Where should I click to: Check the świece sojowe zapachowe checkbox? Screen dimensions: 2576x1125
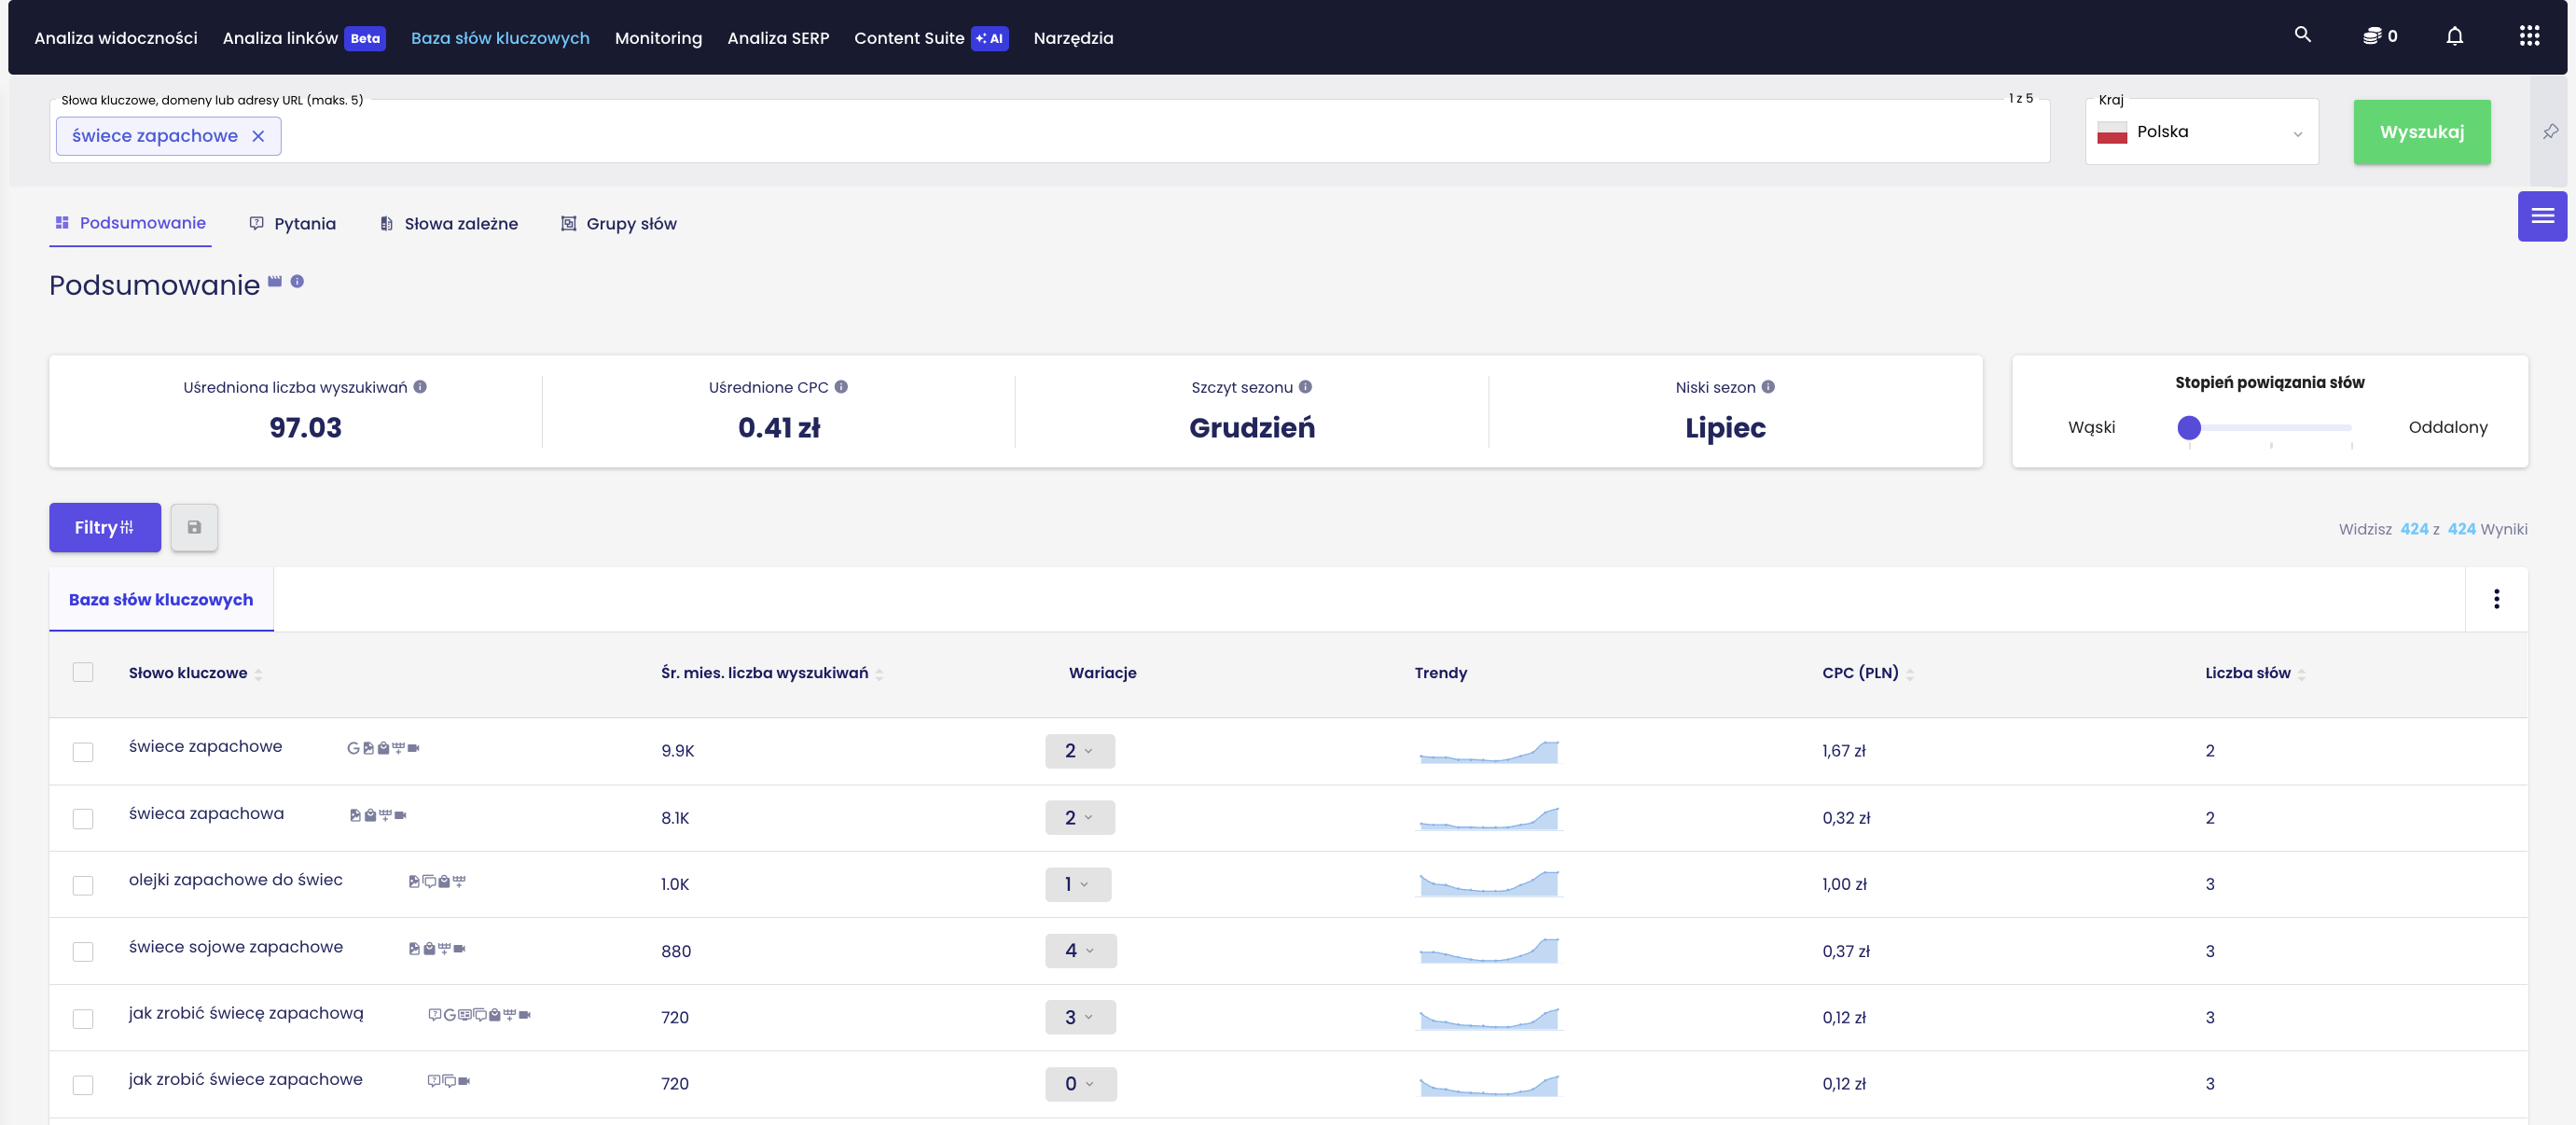[x=83, y=951]
